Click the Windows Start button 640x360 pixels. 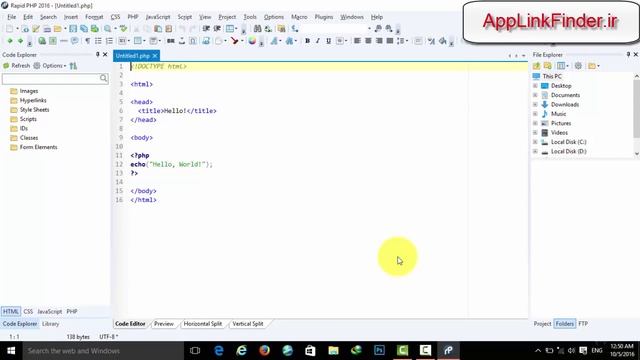coord(11,351)
